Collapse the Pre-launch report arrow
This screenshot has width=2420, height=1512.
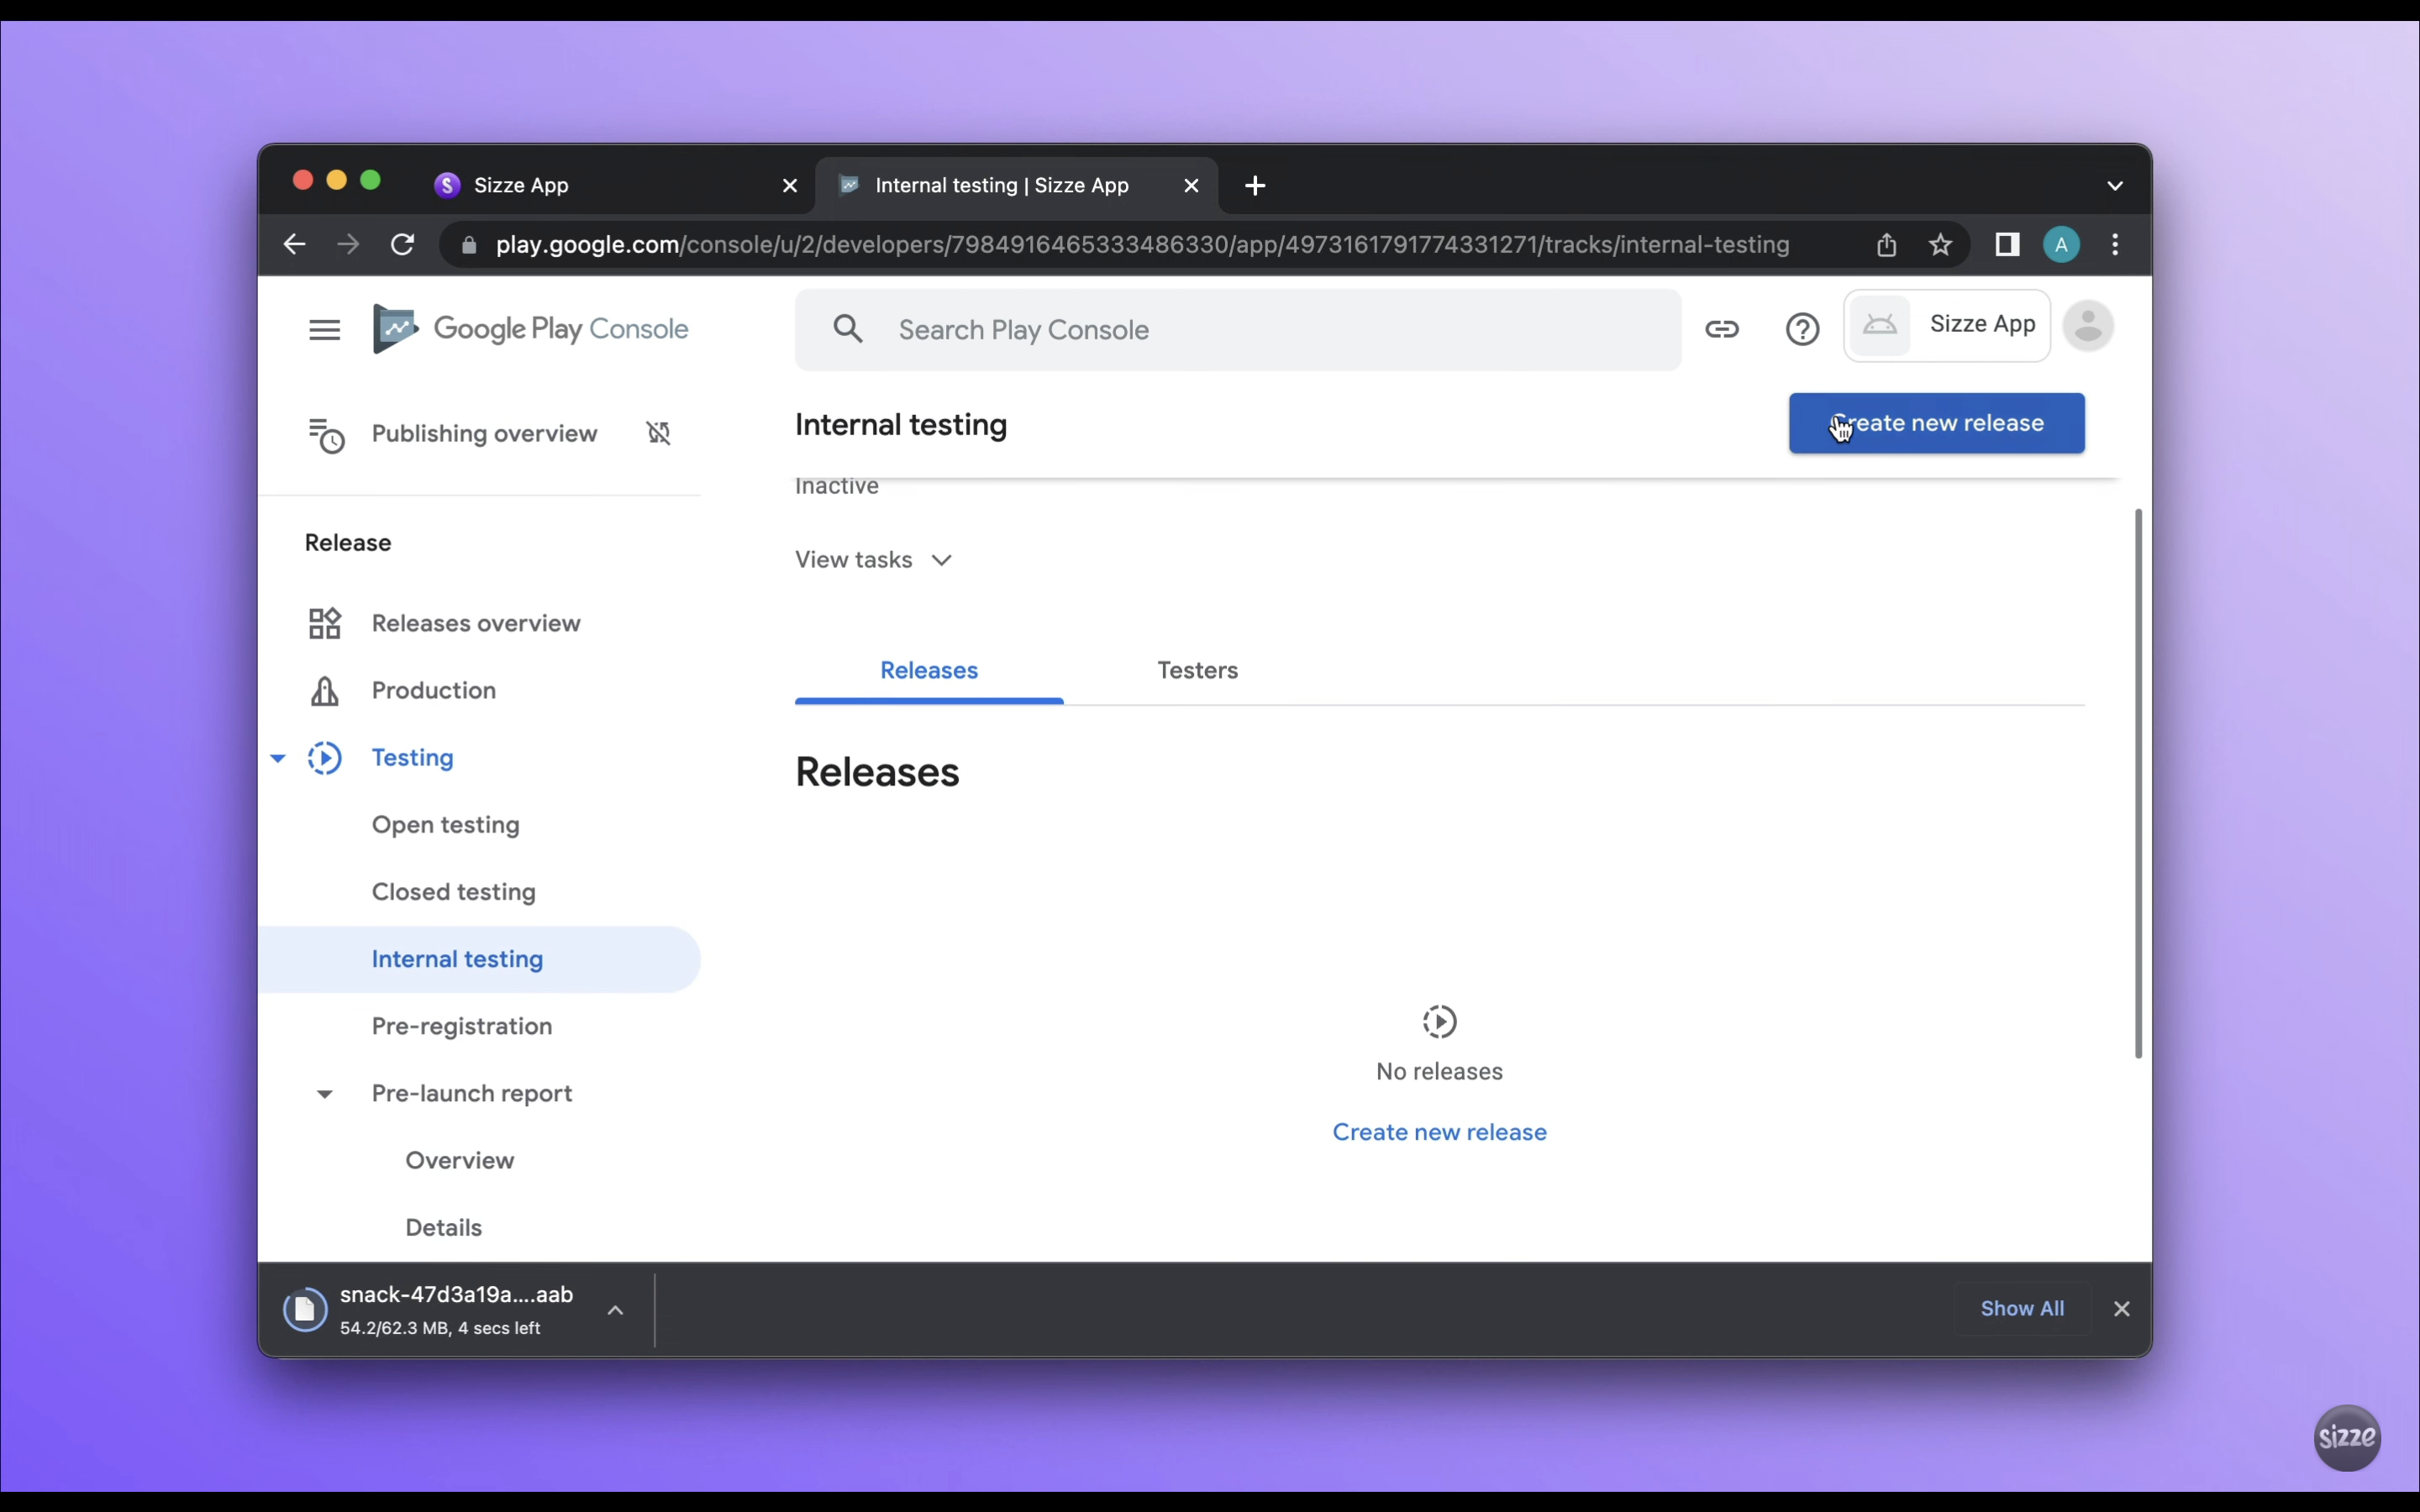tap(324, 1094)
